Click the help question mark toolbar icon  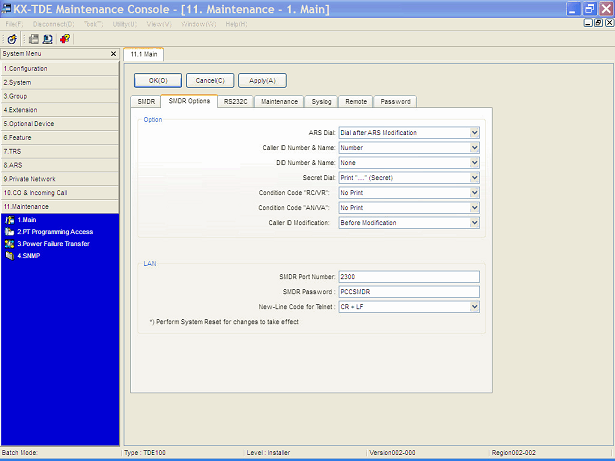65,38
